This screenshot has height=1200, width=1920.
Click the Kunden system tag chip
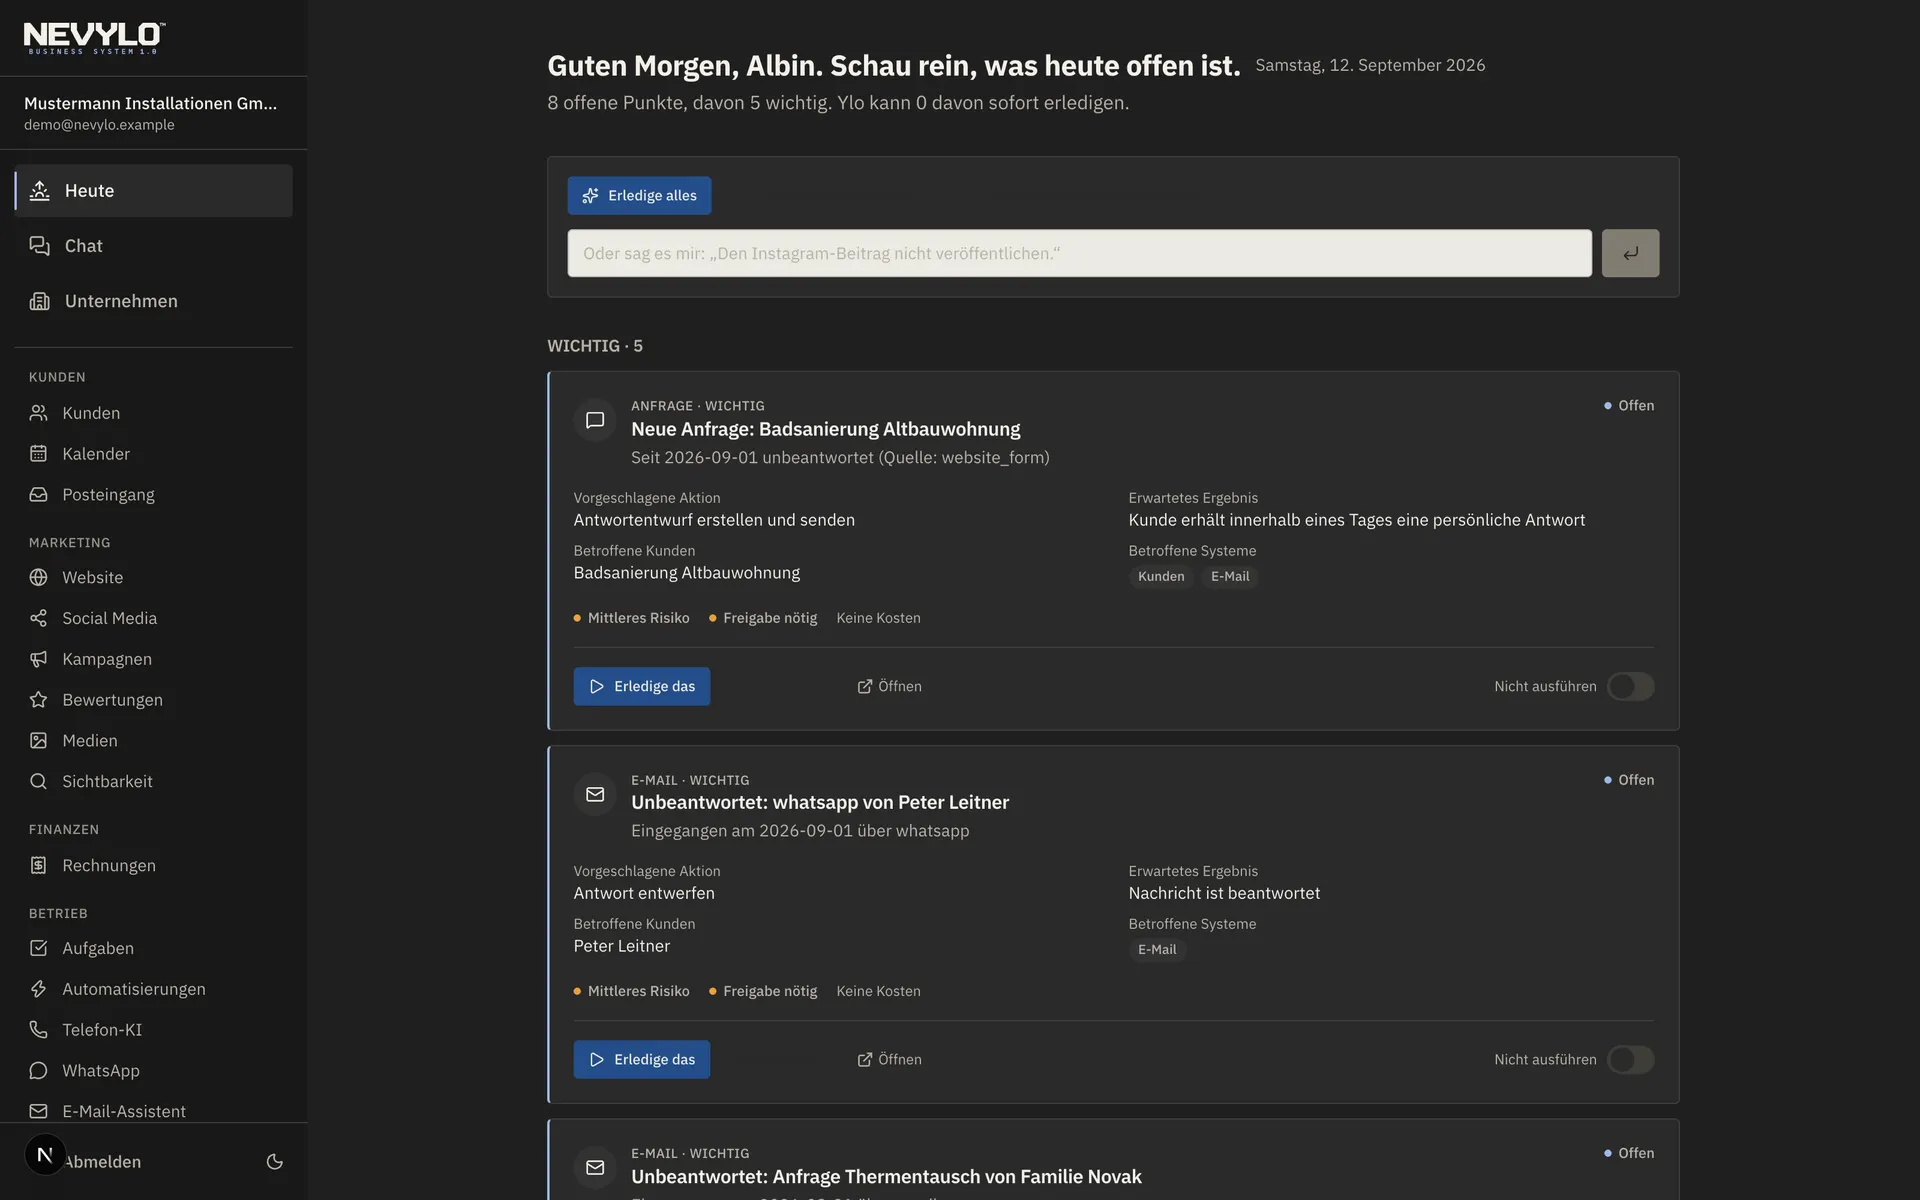[1161, 576]
